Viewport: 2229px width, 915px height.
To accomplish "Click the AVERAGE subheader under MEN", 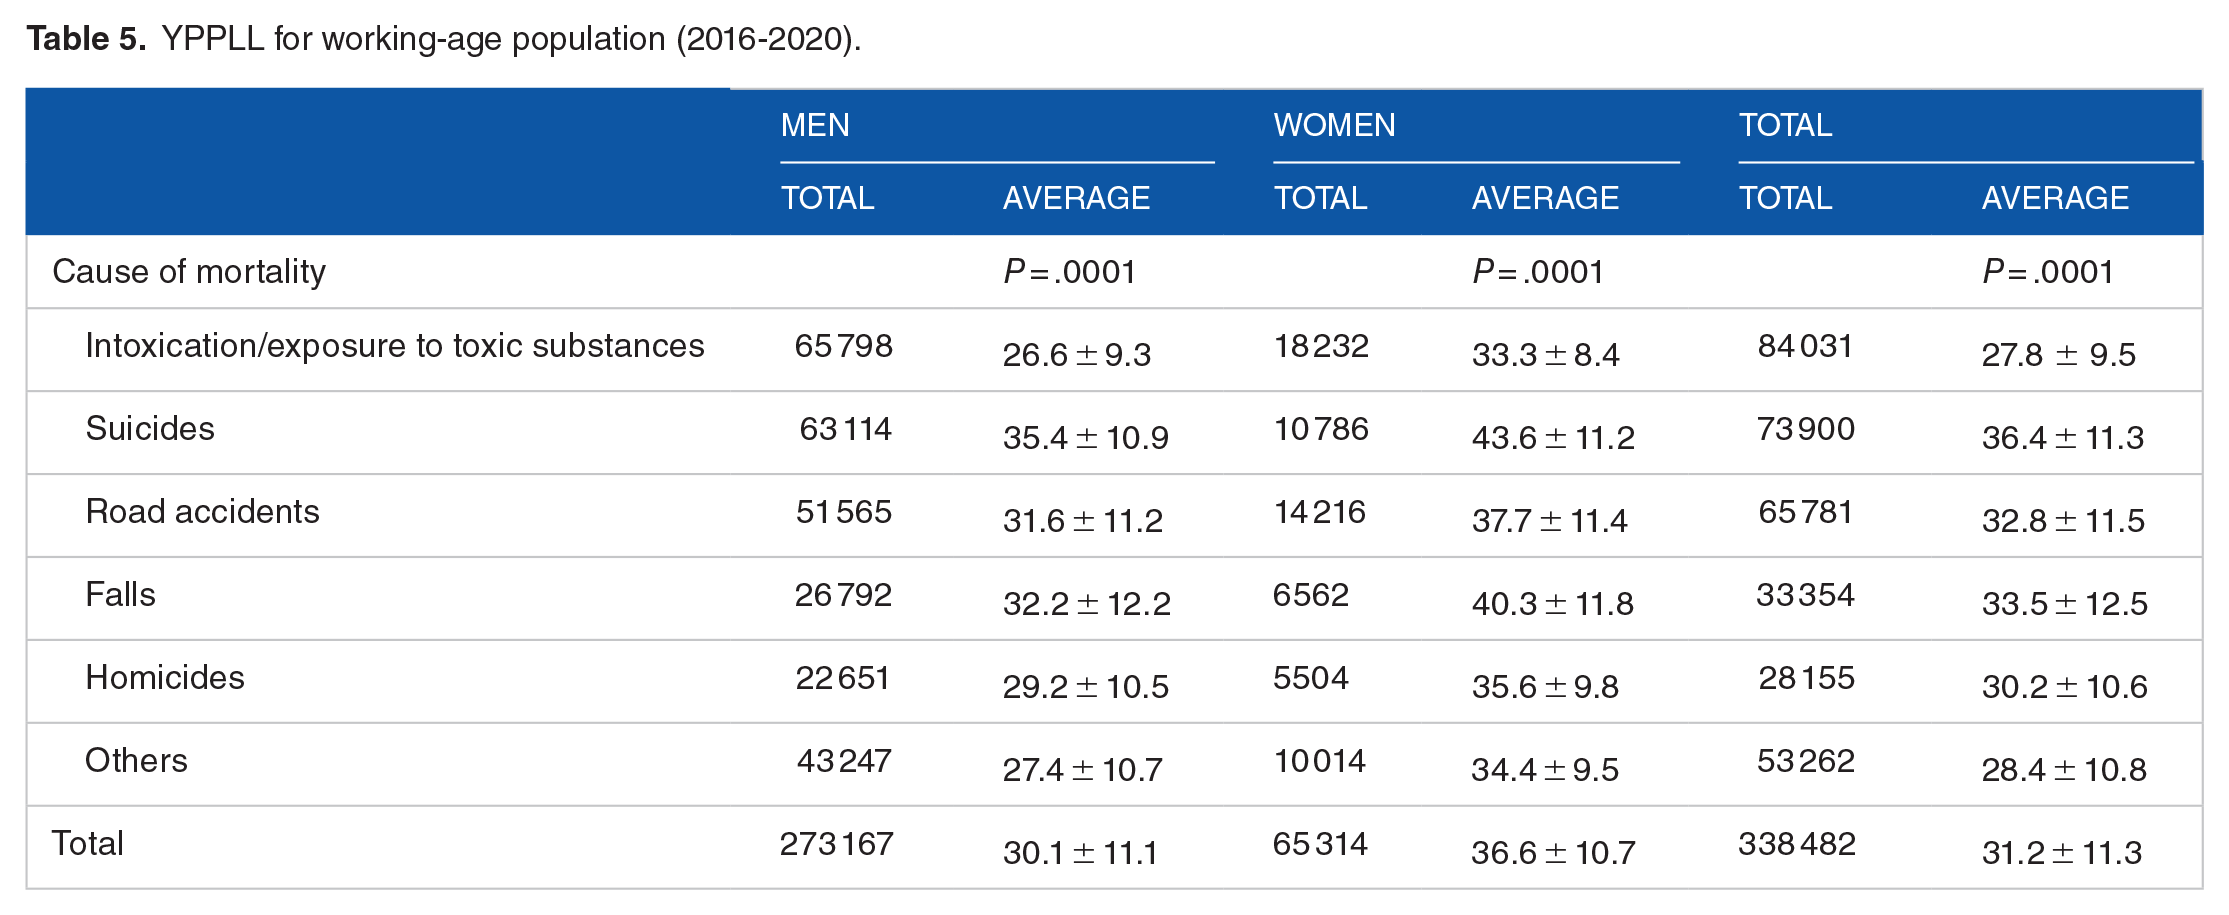I will tap(1076, 198).
